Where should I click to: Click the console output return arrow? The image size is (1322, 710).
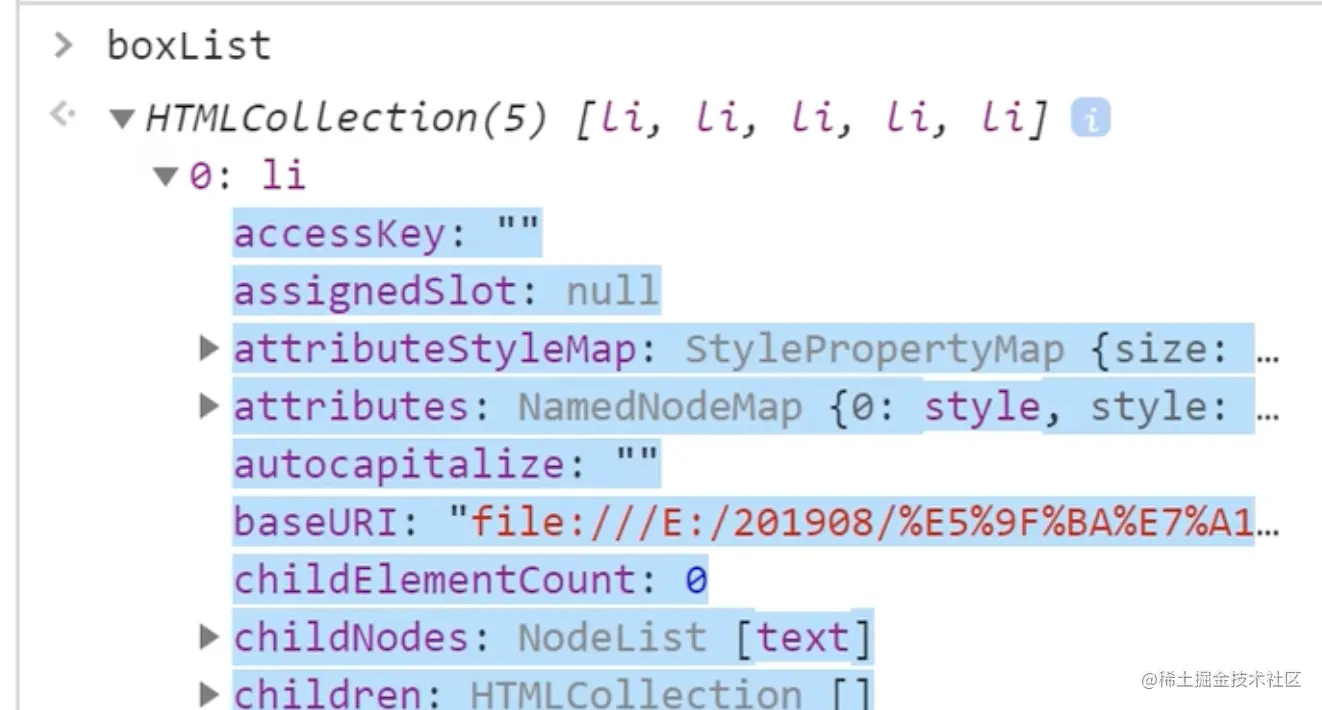(x=62, y=115)
